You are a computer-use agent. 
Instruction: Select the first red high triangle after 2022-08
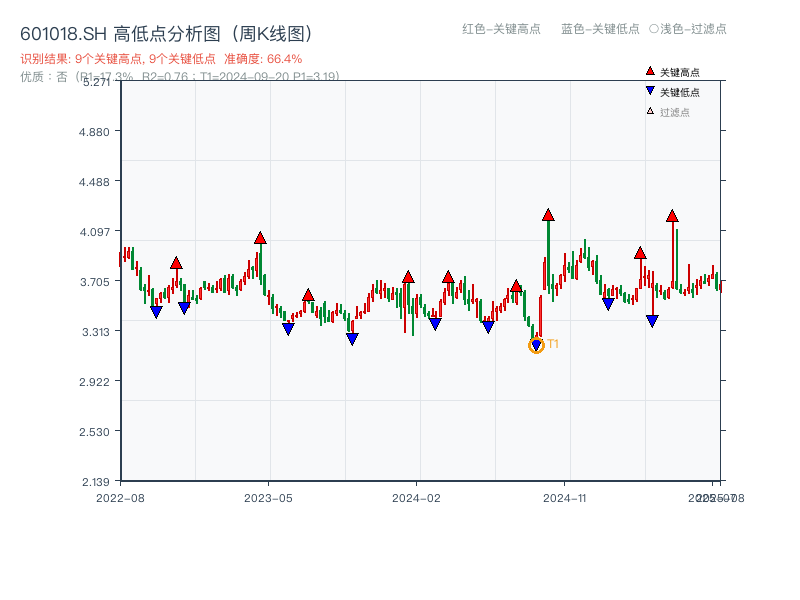[176, 263]
